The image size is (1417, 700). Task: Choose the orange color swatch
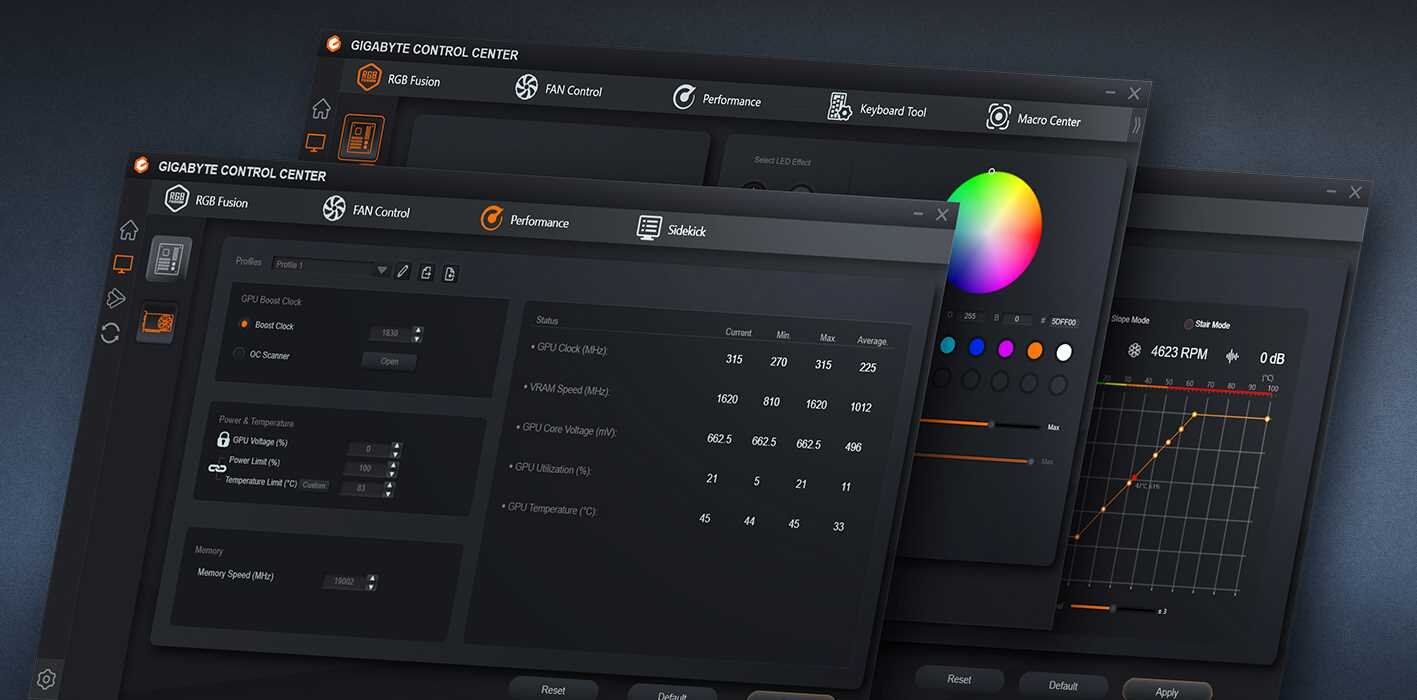coord(1035,351)
